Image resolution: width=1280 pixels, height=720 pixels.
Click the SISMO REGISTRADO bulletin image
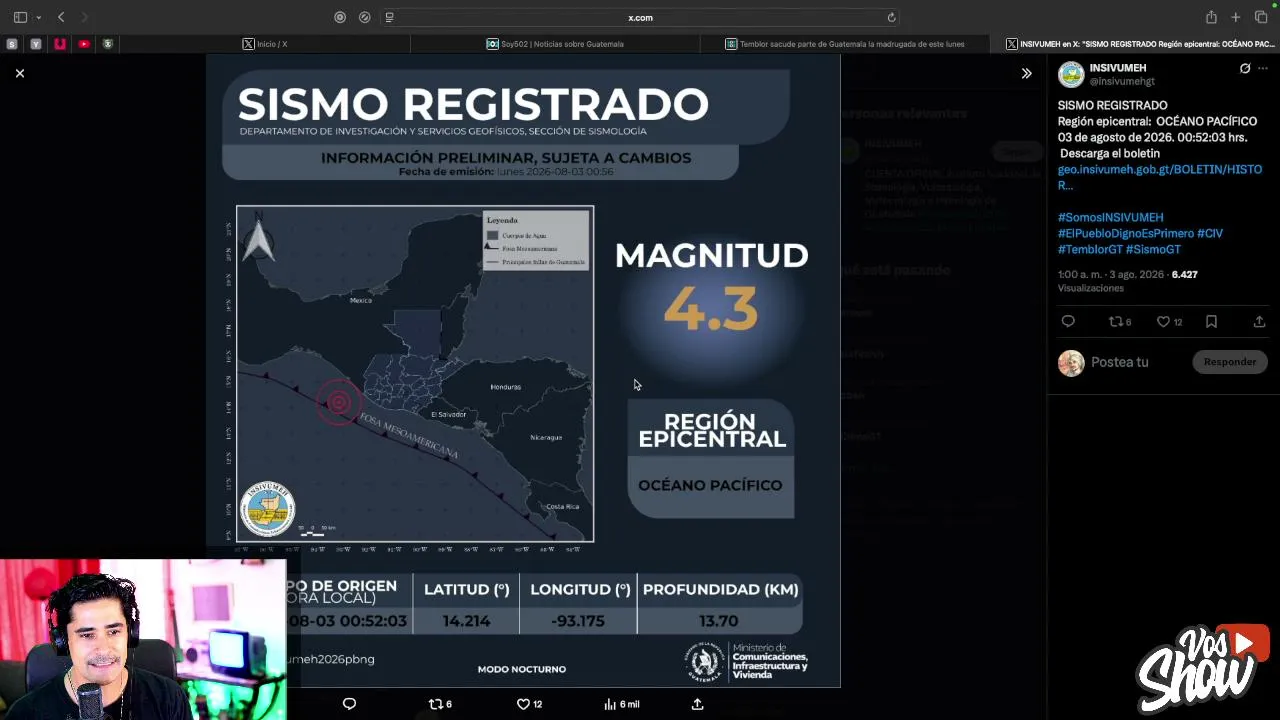click(x=523, y=371)
